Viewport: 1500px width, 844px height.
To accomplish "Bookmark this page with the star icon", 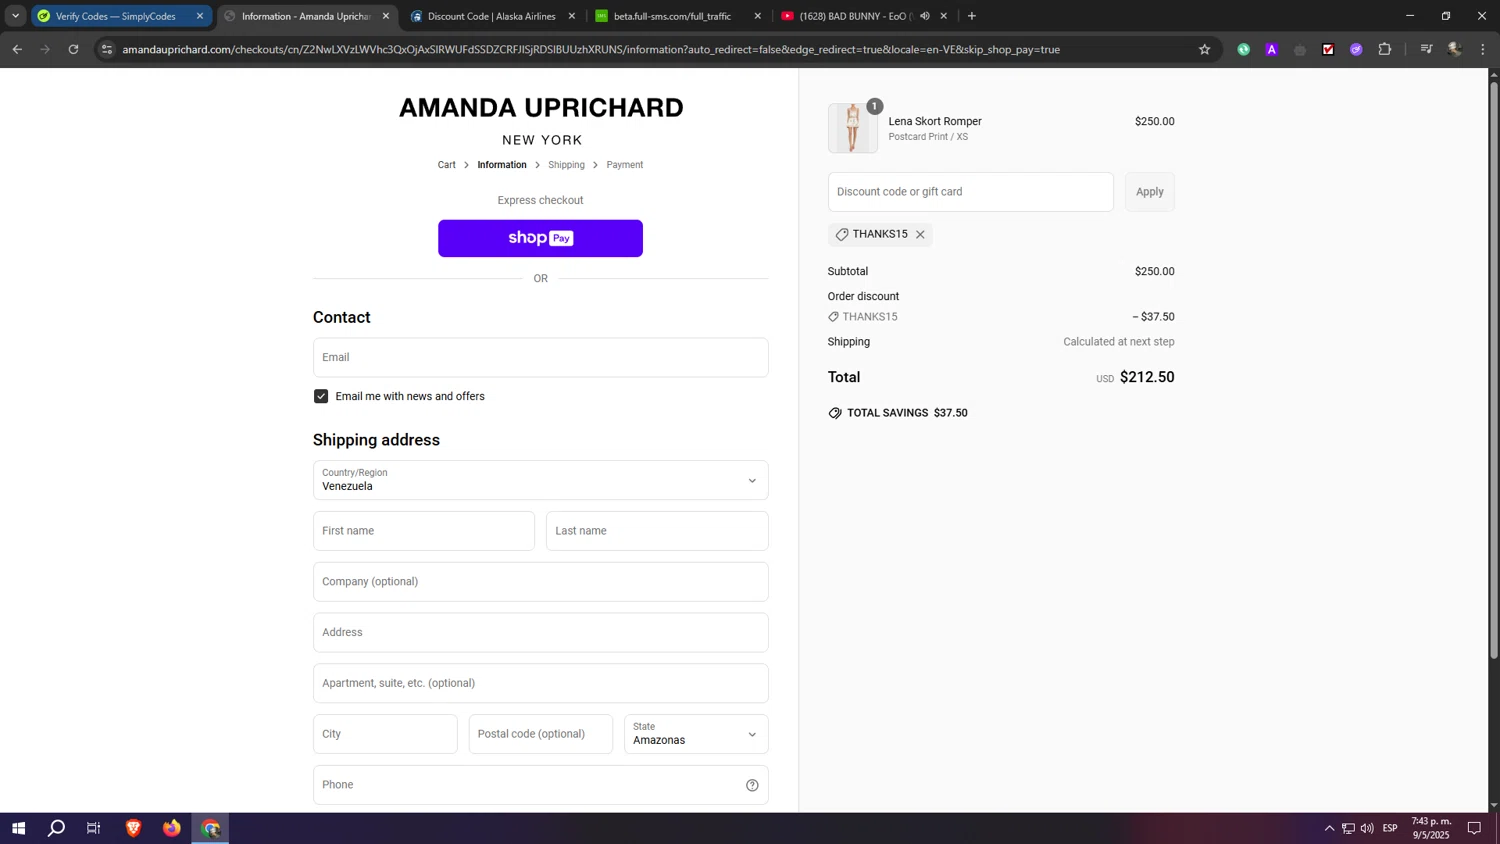I will (x=1204, y=49).
